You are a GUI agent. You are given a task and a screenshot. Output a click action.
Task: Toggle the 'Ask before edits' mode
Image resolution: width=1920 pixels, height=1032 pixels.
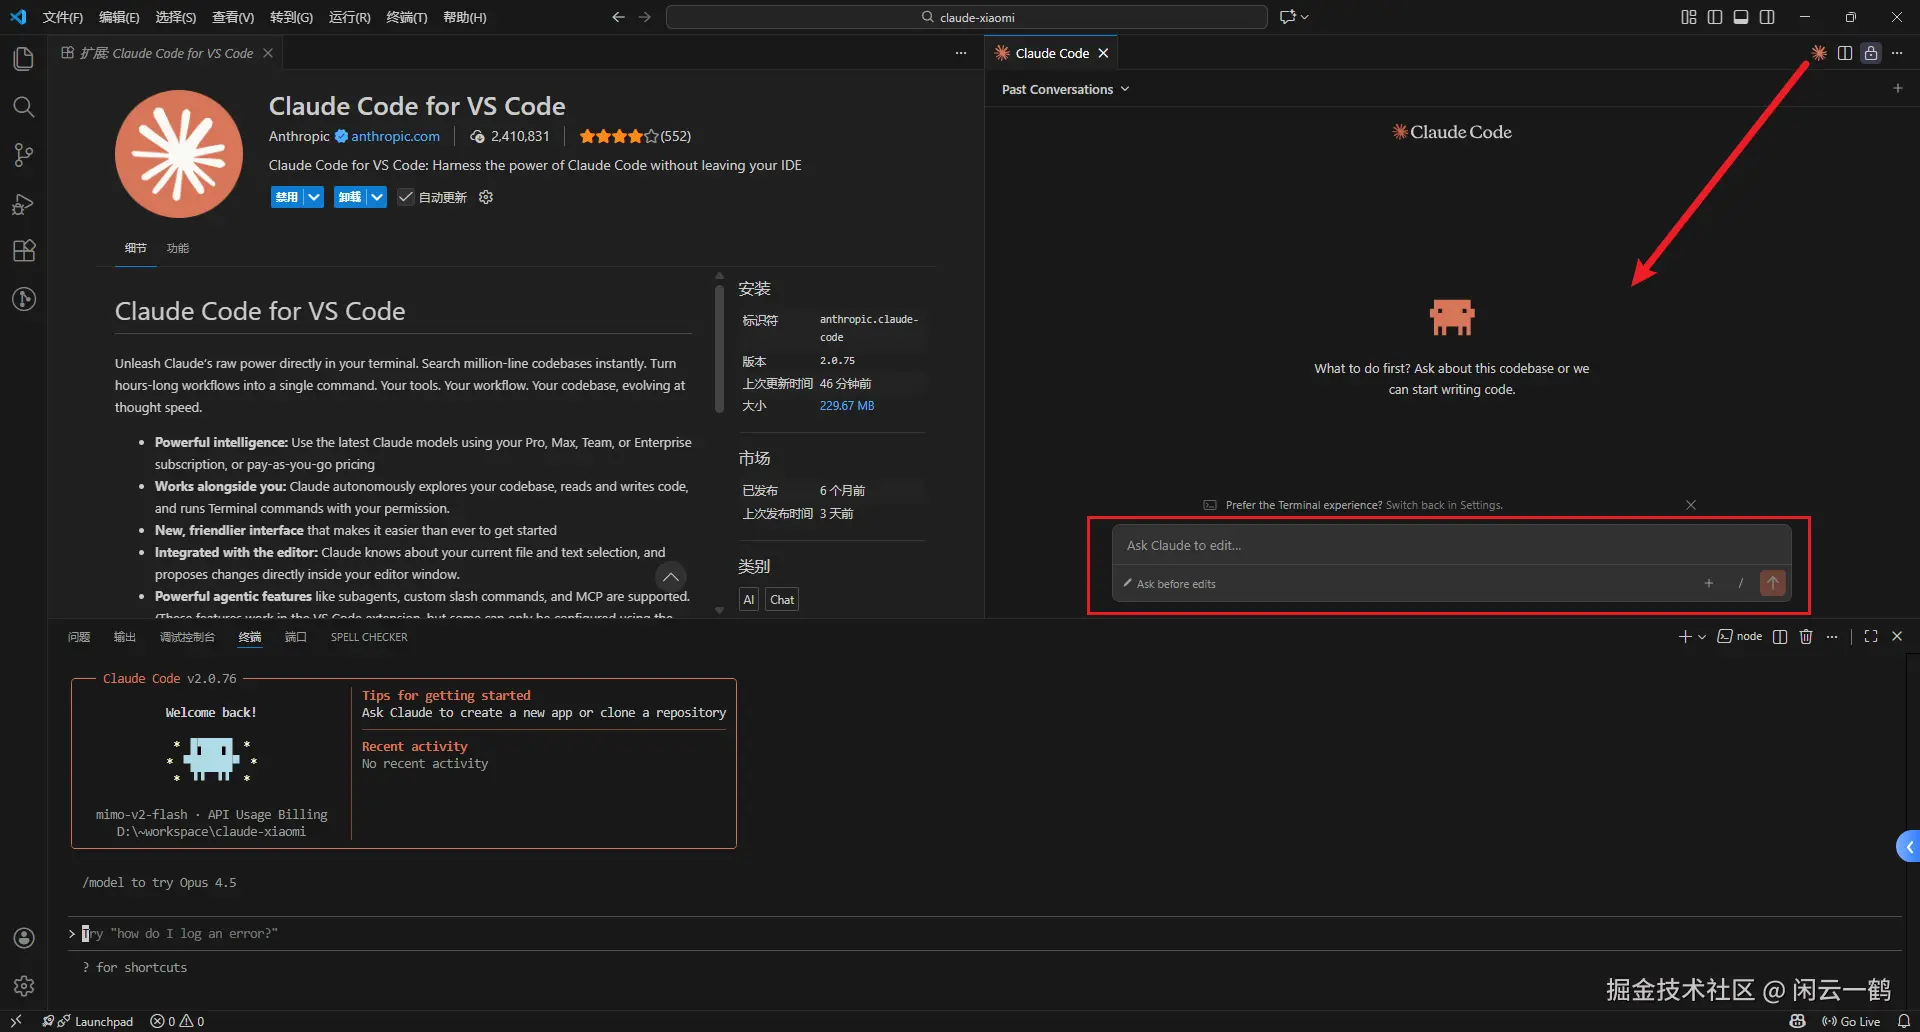(x=1169, y=584)
